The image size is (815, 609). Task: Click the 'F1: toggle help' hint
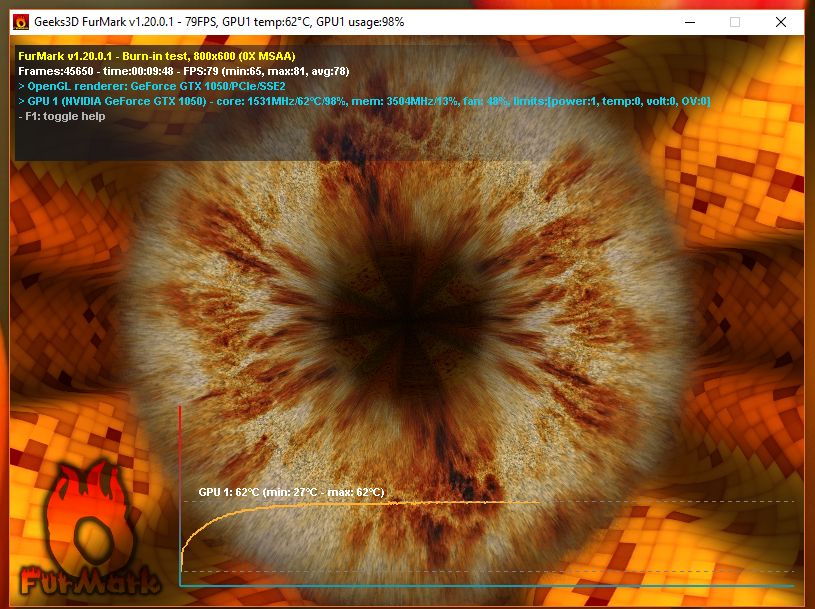coord(62,116)
